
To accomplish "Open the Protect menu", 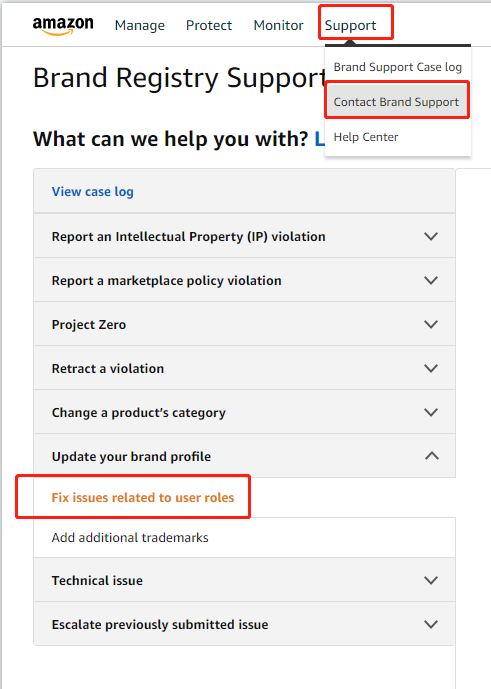I will coord(209,25).
